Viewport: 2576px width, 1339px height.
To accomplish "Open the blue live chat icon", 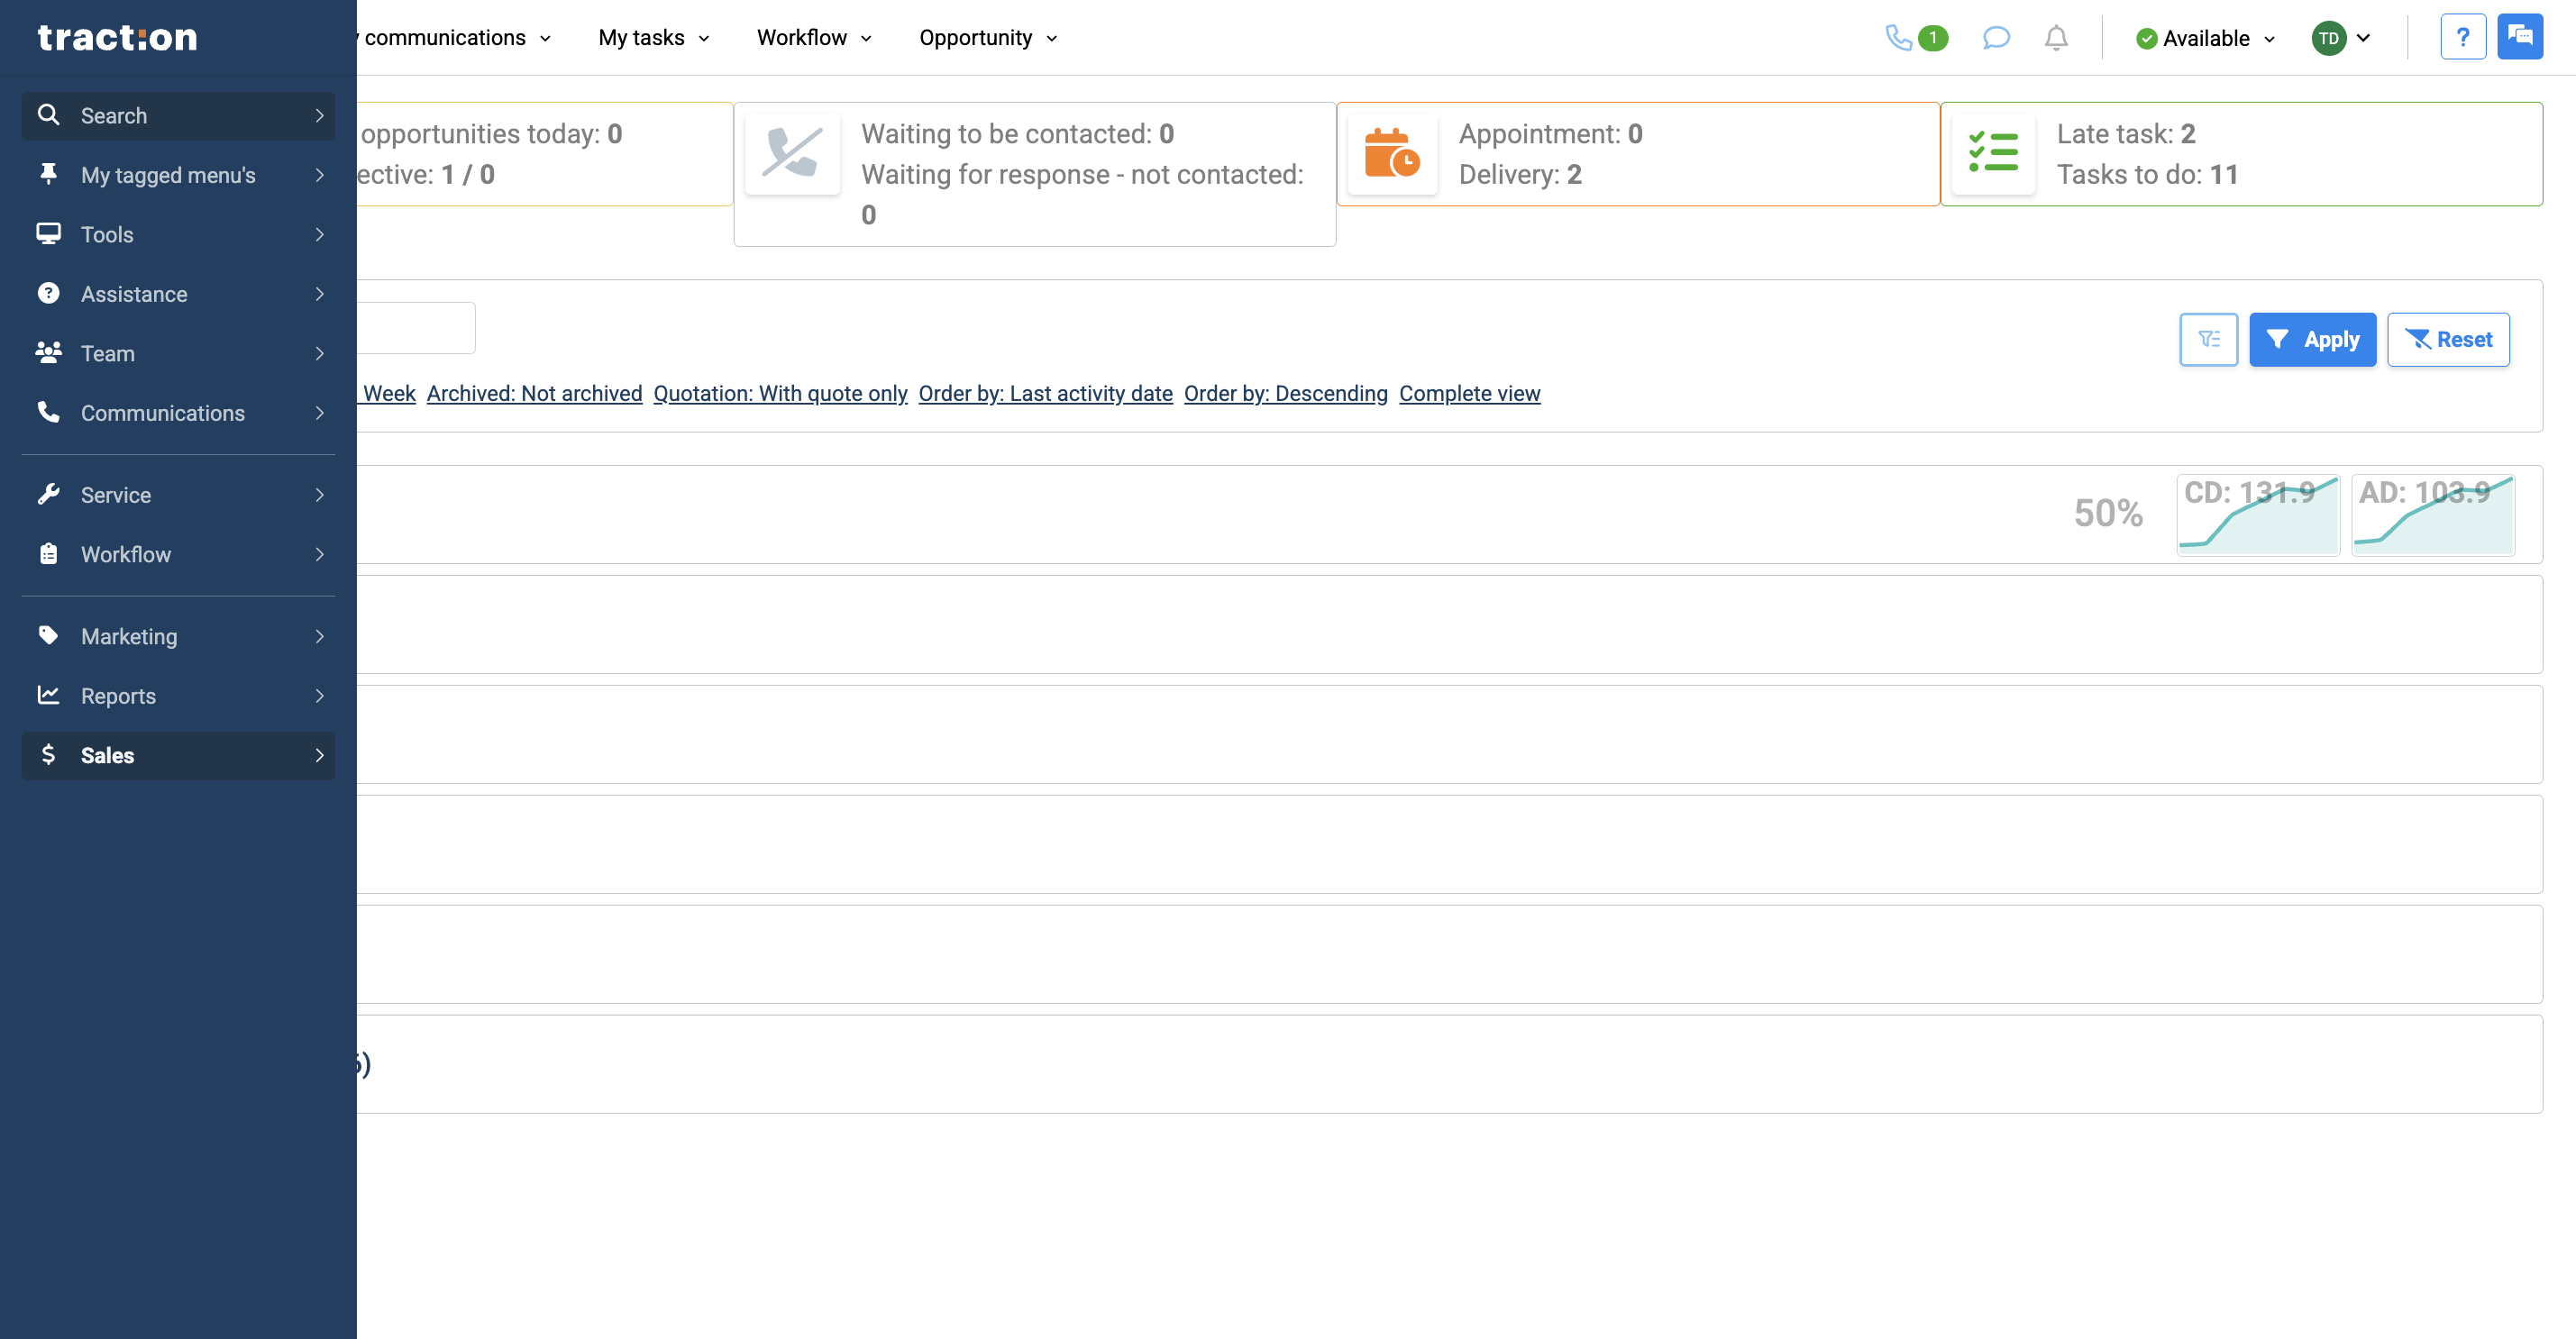I will pyautogui.click(x=2519, y=37).
